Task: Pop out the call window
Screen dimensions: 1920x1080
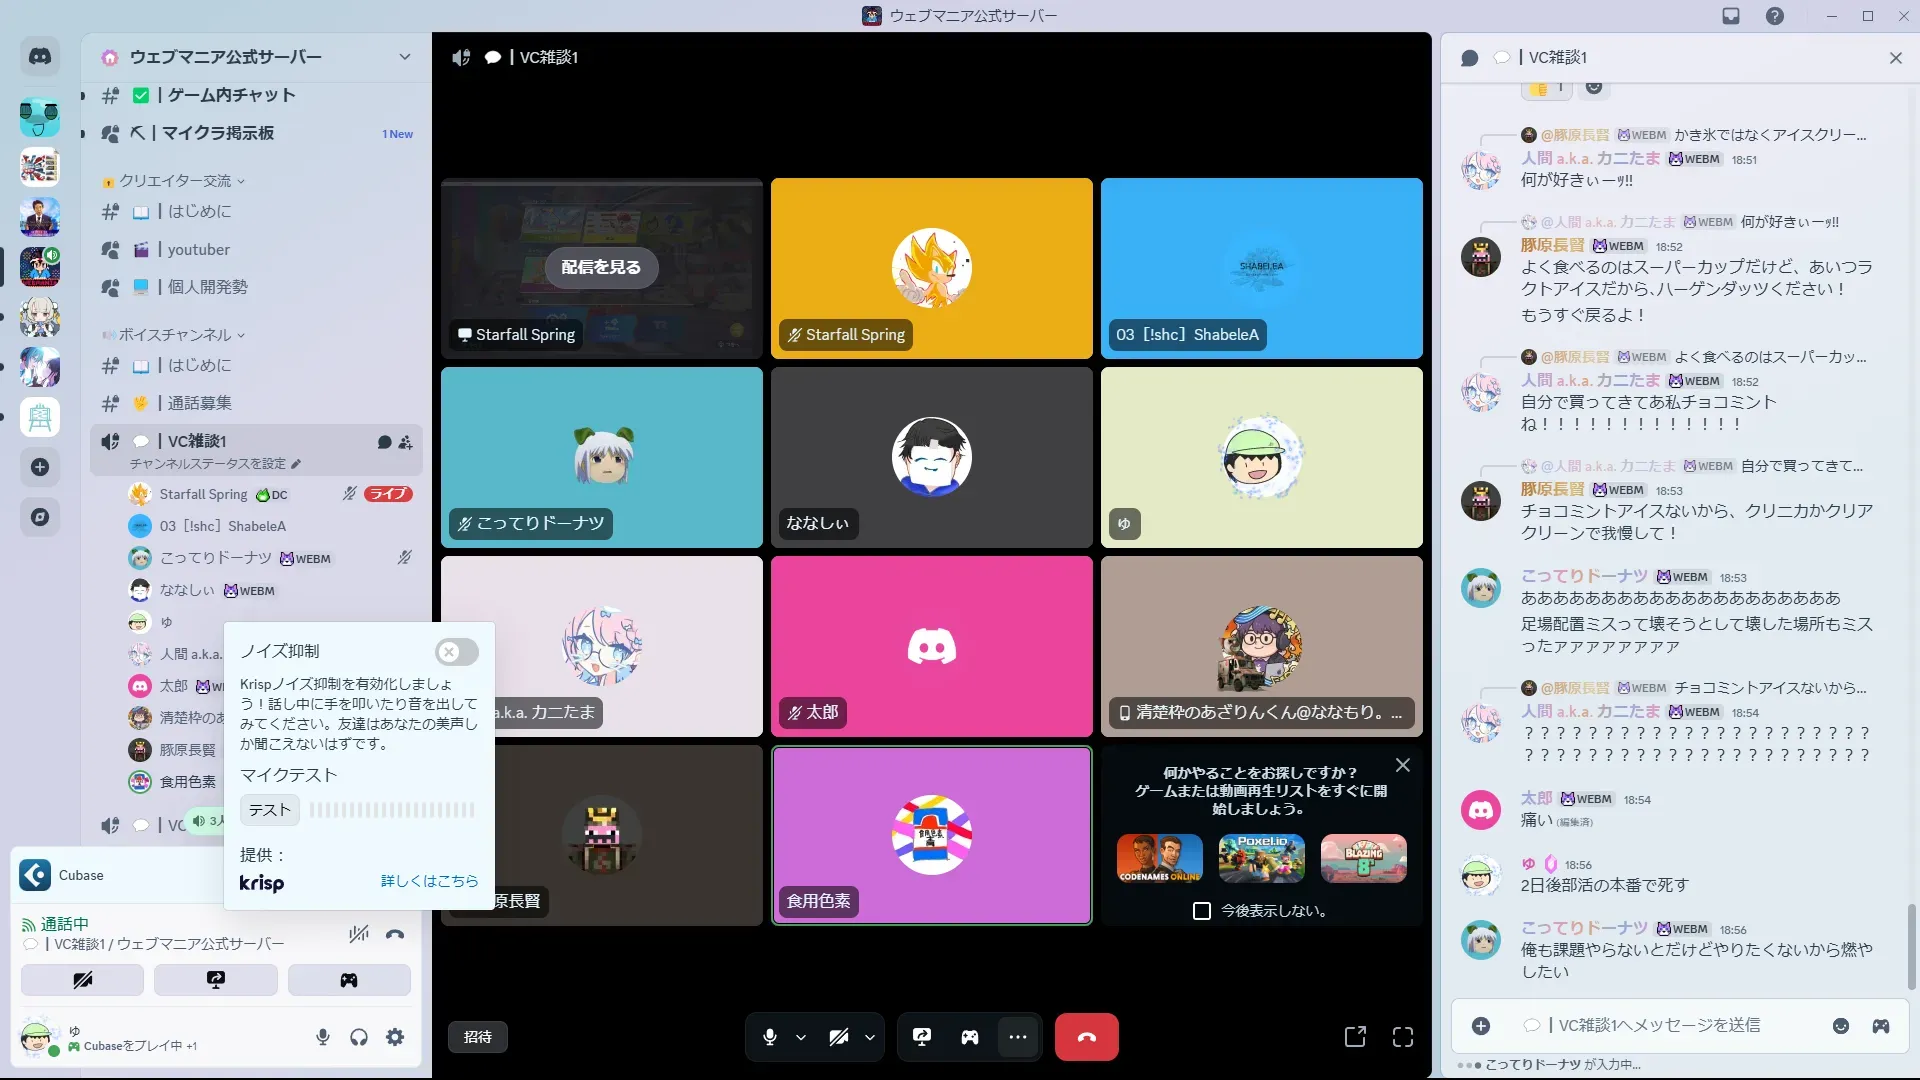Action: click(1355, 1037)
